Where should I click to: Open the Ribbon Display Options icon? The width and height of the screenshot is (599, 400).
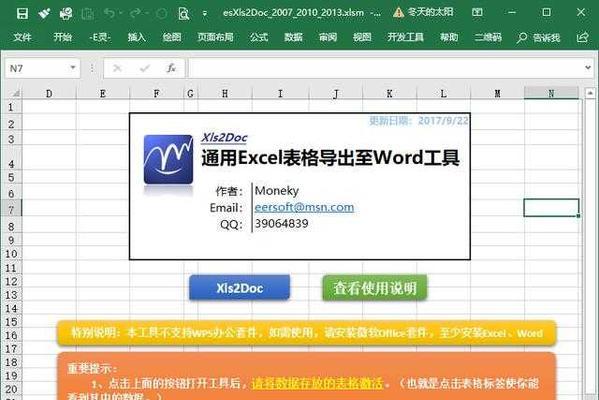[x=477, y=12]
